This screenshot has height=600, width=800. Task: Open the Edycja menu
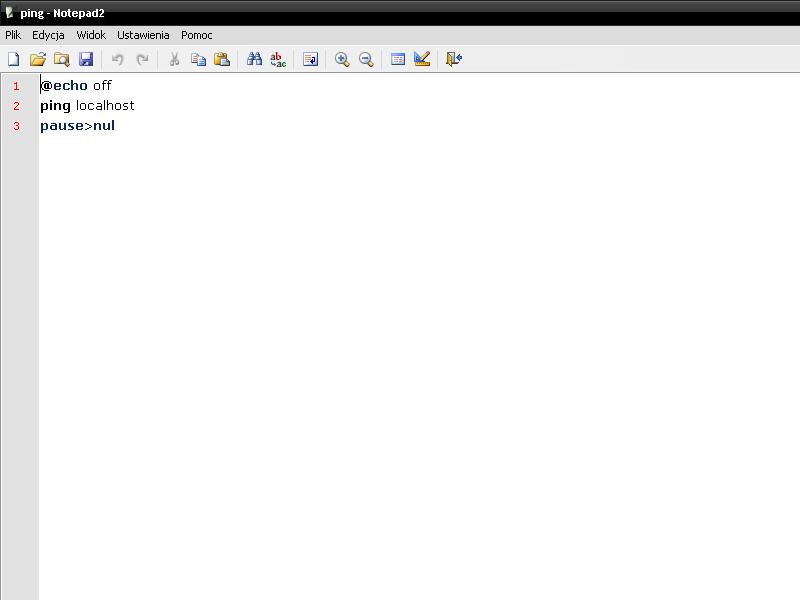48,35
